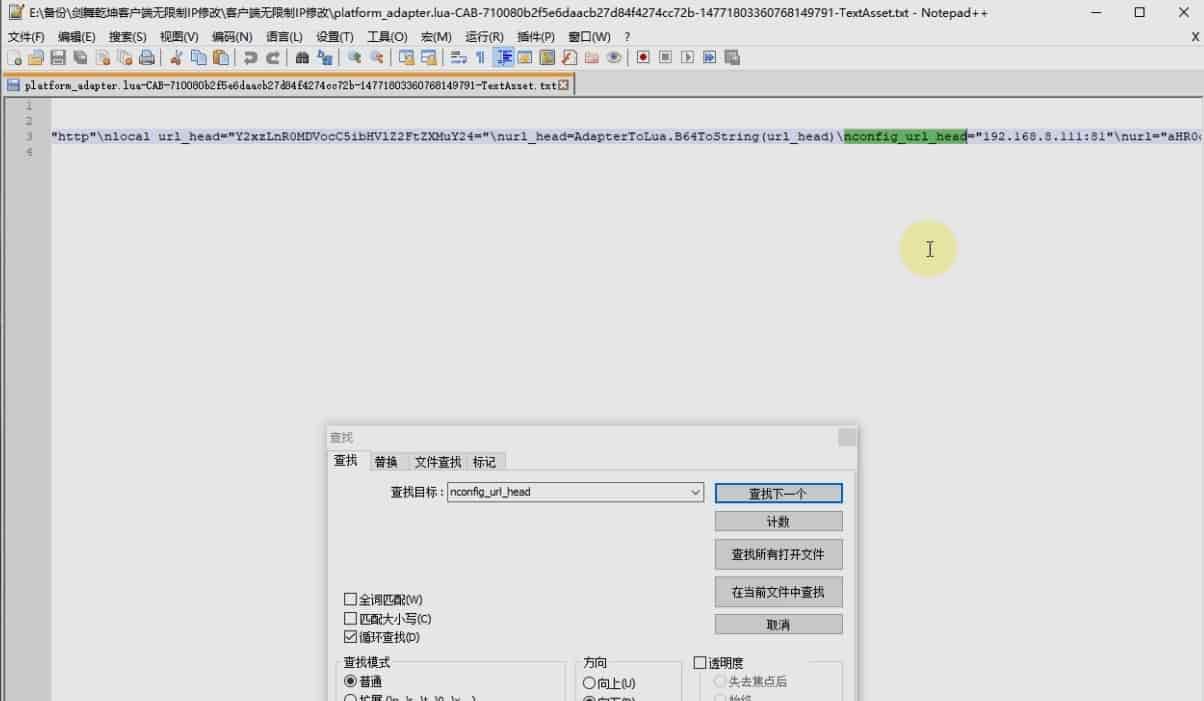Click the New file toolbar icon
The width and height of the screenshot is (1204, 701).
[x=14, y=58]
